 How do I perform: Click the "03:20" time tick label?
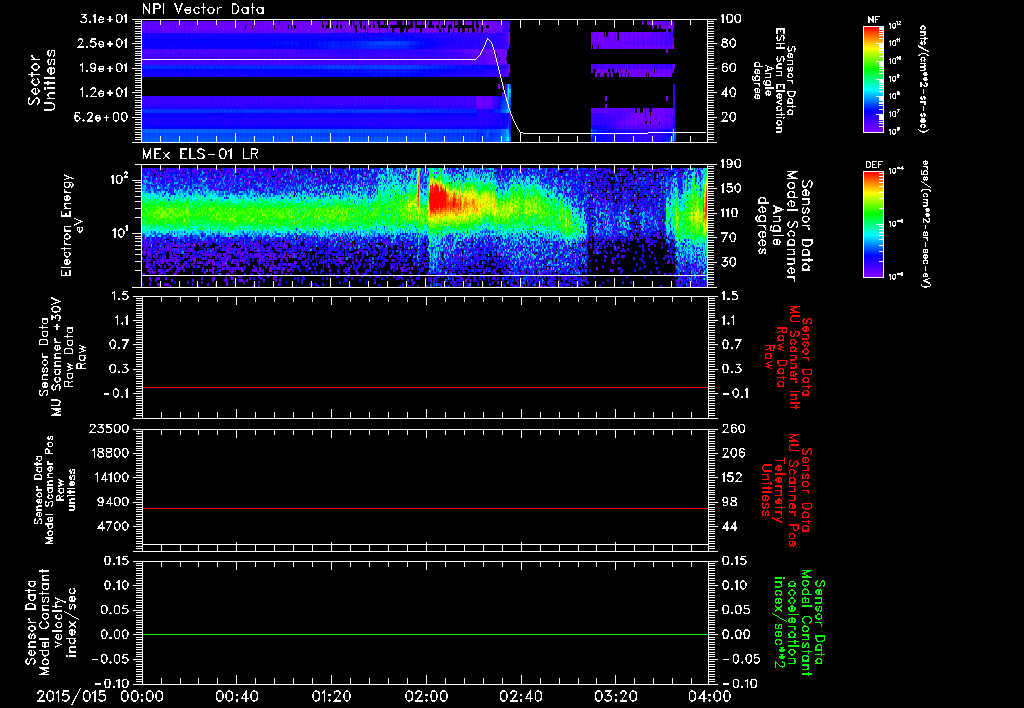tap(615, 696)
